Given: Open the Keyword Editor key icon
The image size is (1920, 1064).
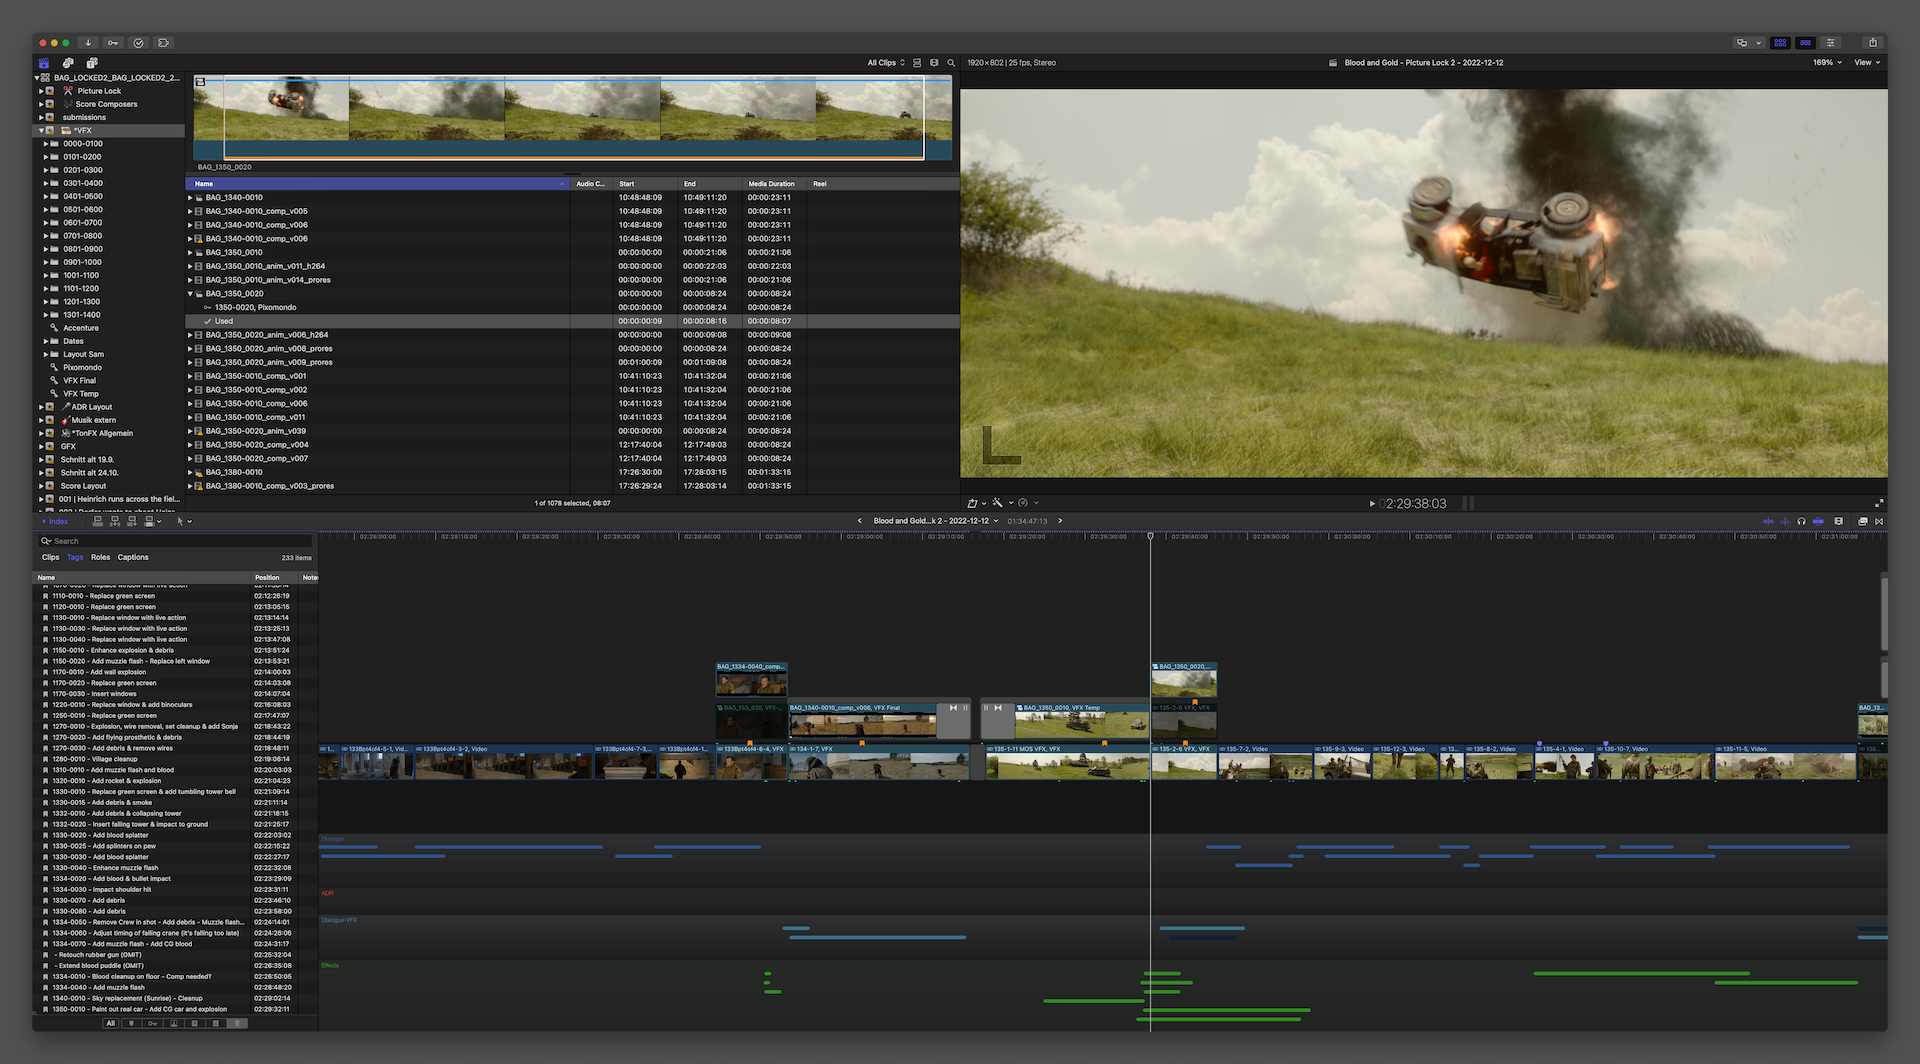Looking at the screenshot, I should (x=113, y=43).
